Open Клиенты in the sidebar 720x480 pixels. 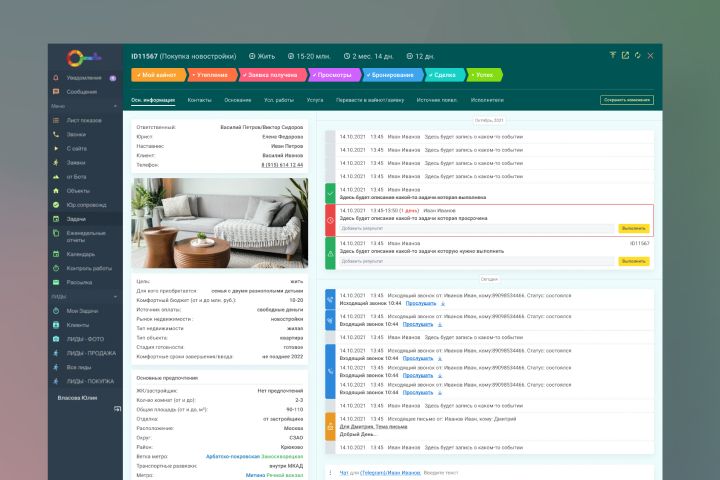[78, 325]
